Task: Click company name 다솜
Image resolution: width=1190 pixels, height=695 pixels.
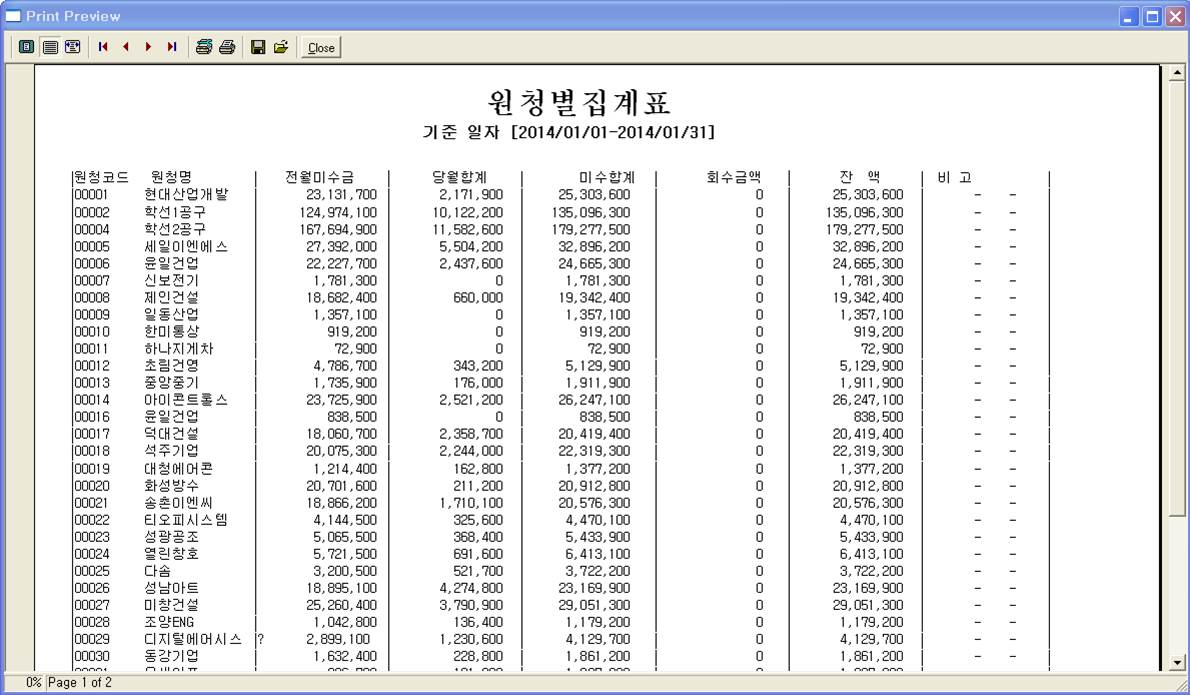Action: (158, 571)
